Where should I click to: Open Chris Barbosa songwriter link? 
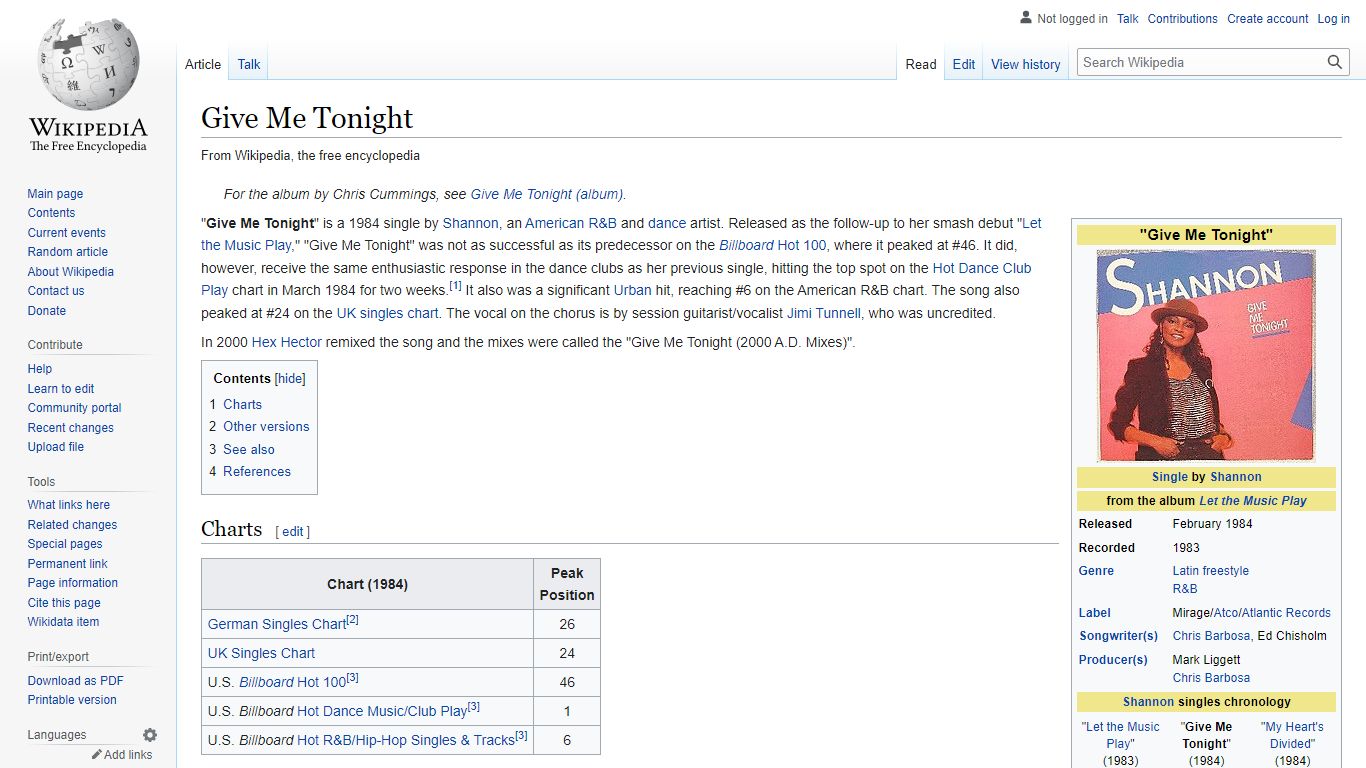tap(1211, 636)
